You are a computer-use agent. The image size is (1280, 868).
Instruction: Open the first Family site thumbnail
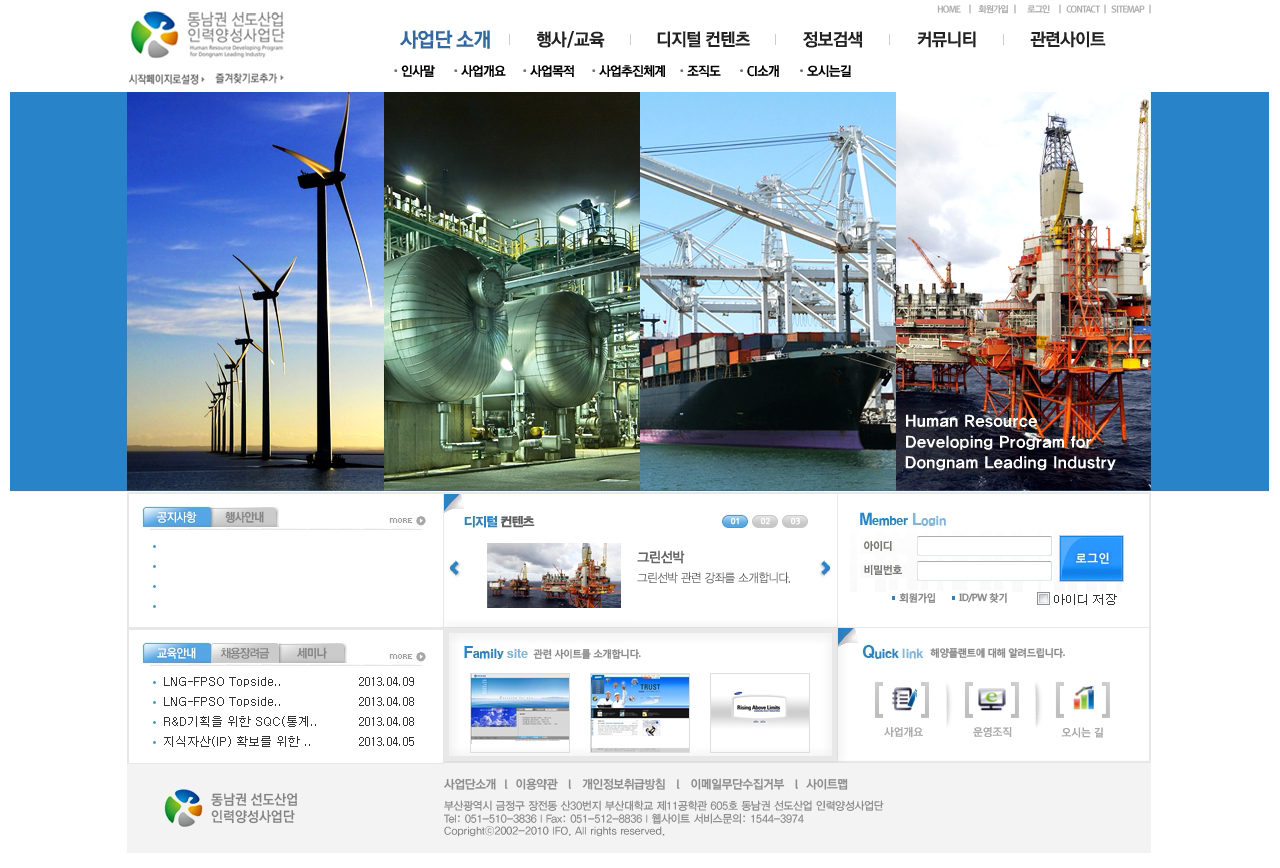520,712
